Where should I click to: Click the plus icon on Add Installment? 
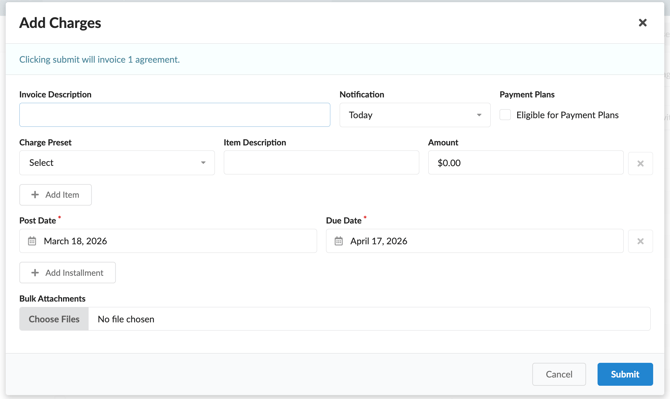click(35, 273)
